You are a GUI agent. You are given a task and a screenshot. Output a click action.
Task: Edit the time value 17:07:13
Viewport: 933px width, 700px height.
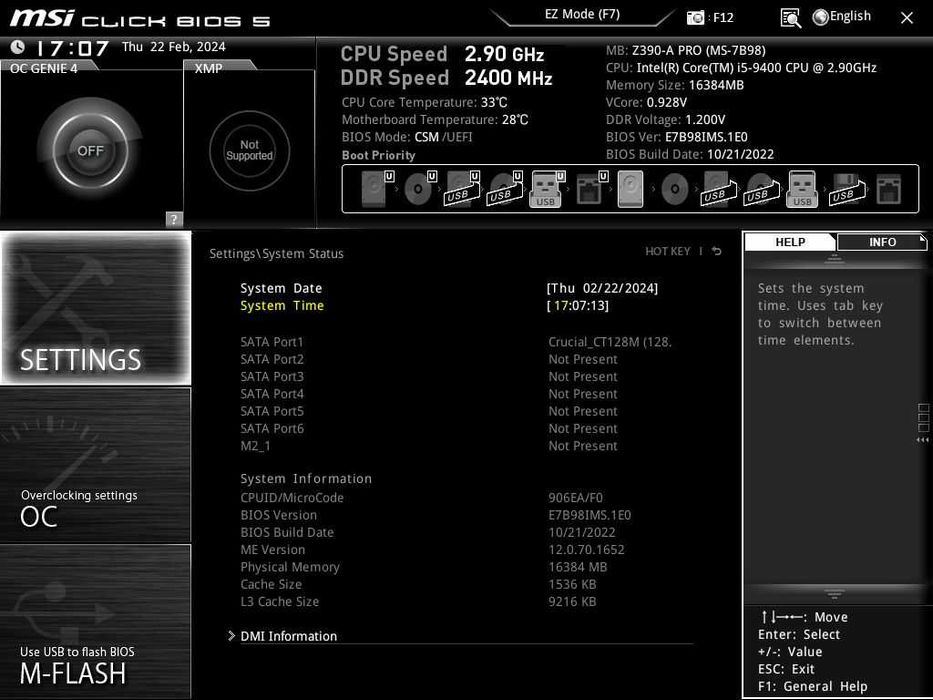(578, 305)
